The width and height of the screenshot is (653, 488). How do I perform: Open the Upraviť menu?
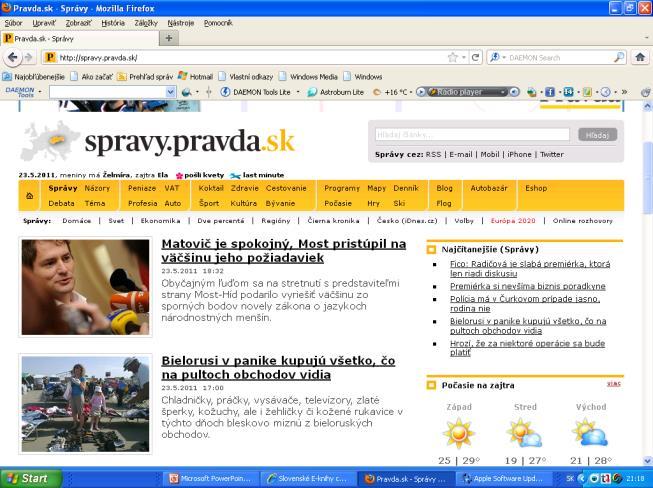tap(44, 23)
